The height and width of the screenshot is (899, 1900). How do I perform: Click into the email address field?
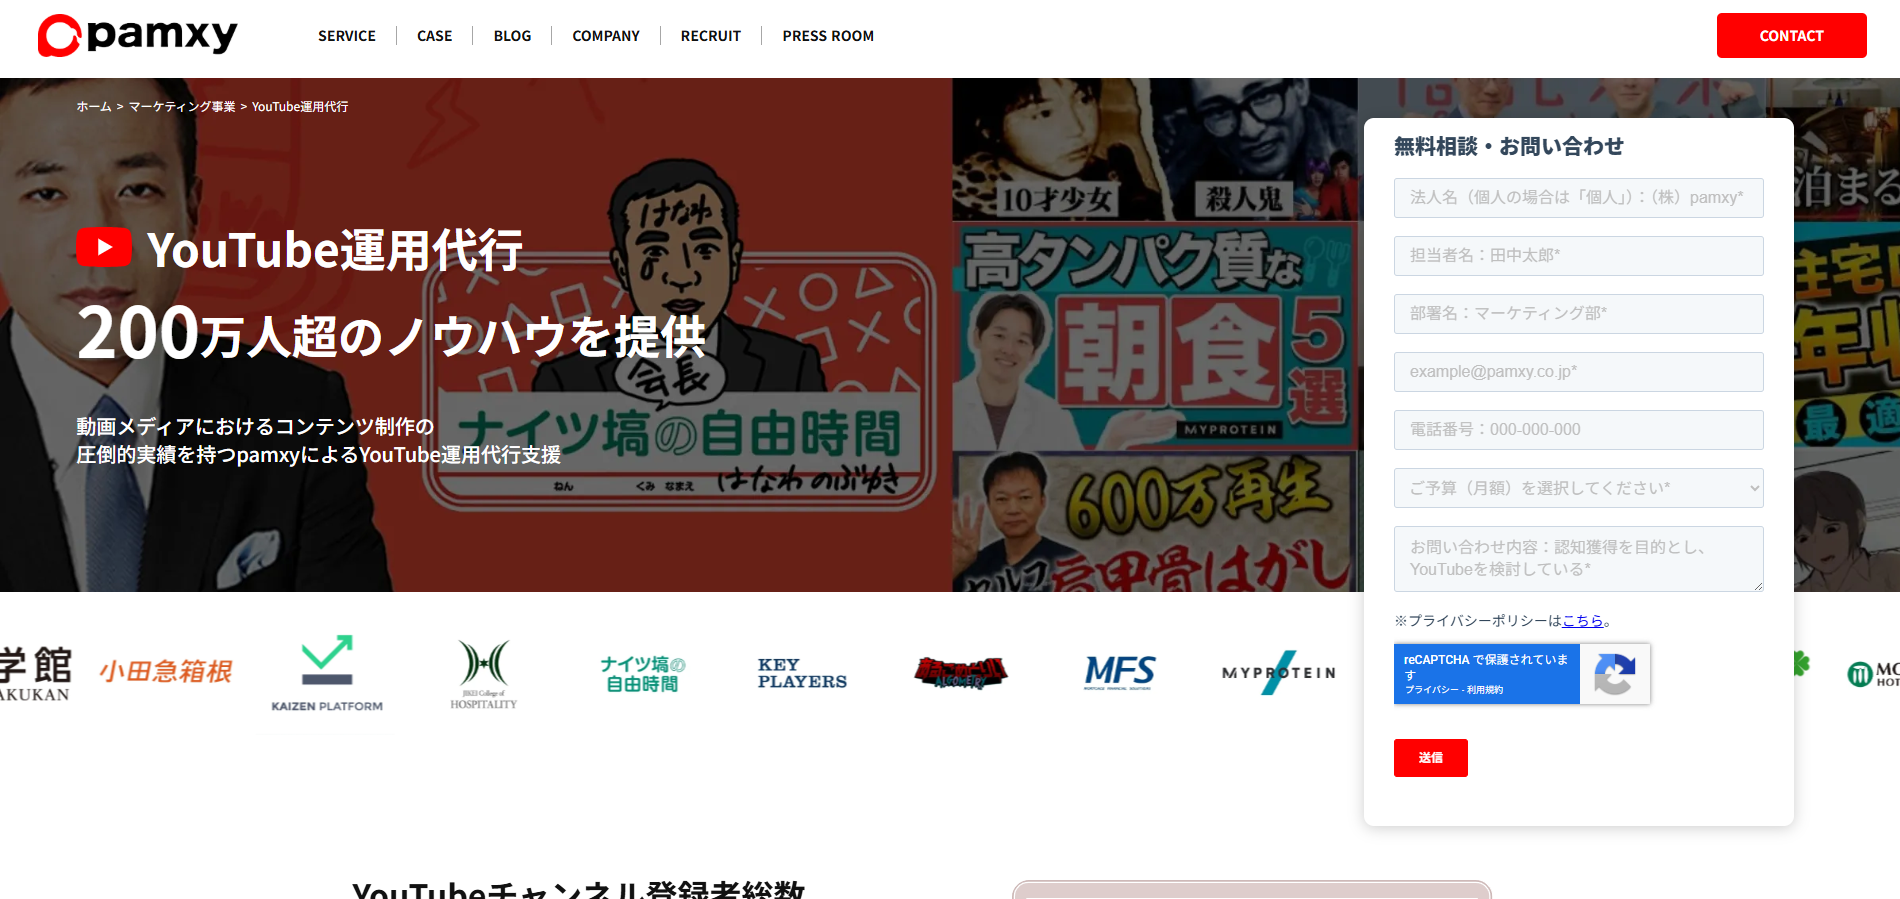click(1578, 372)
